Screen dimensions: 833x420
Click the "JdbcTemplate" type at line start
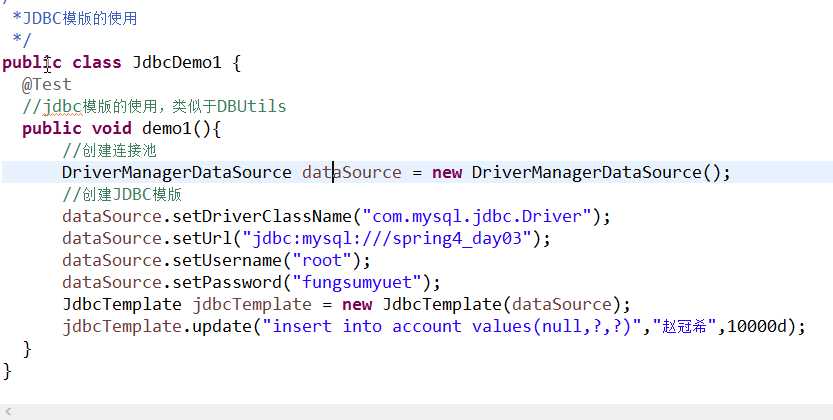click(x=122, y=304)
